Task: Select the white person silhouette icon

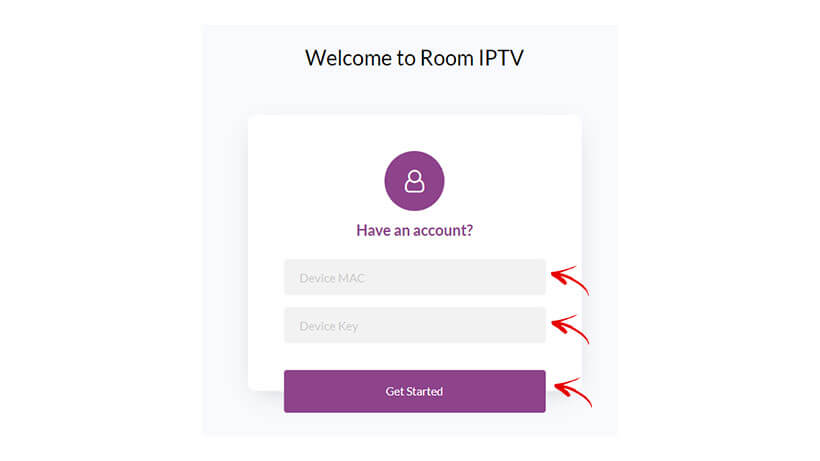Action: click(414, 181)
